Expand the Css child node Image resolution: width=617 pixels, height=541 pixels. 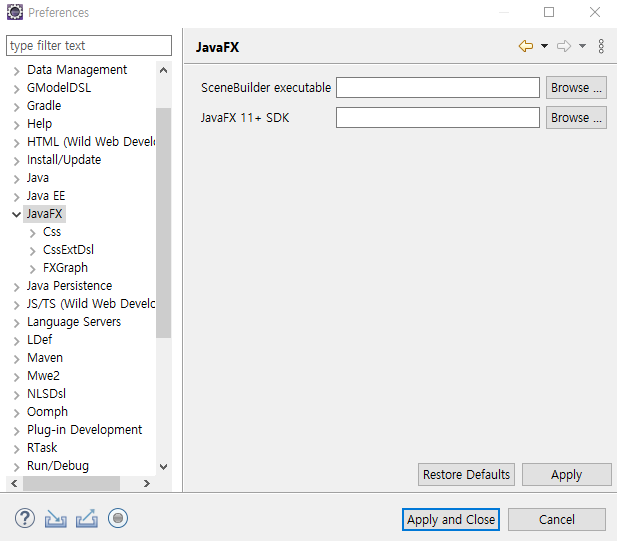(32, 233)
